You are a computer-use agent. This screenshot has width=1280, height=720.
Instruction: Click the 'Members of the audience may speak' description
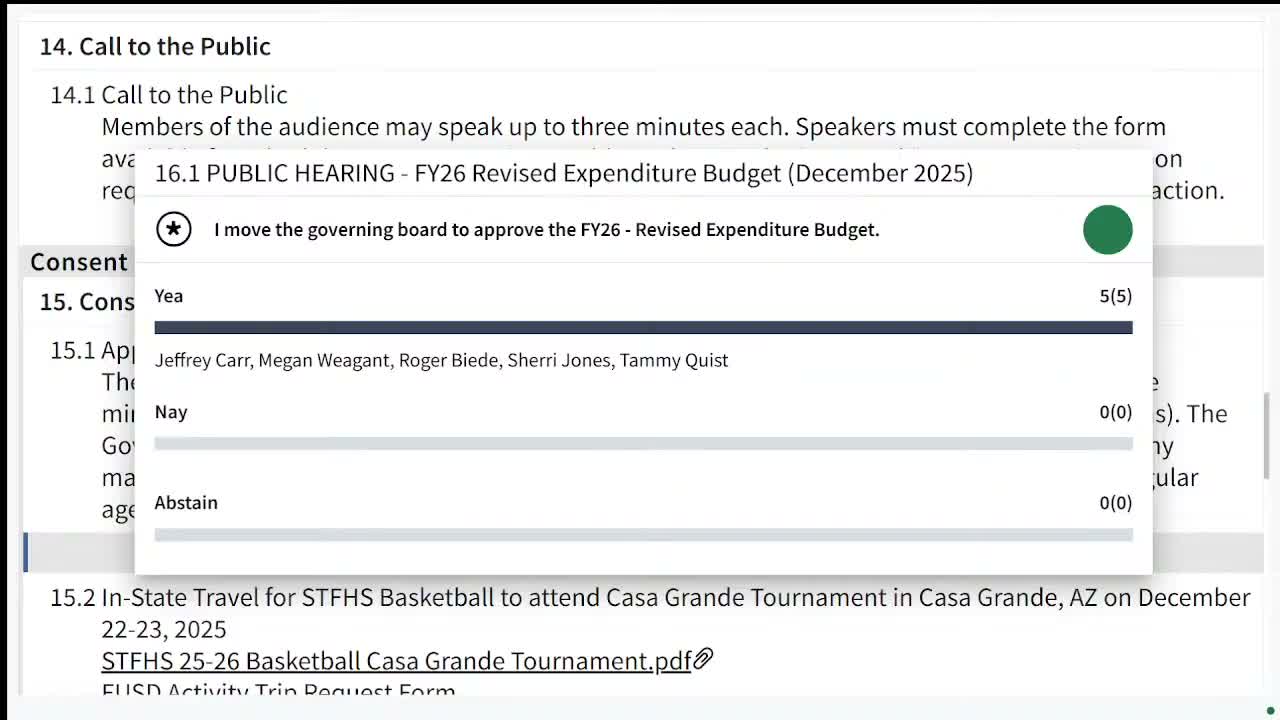coord(634,127)
